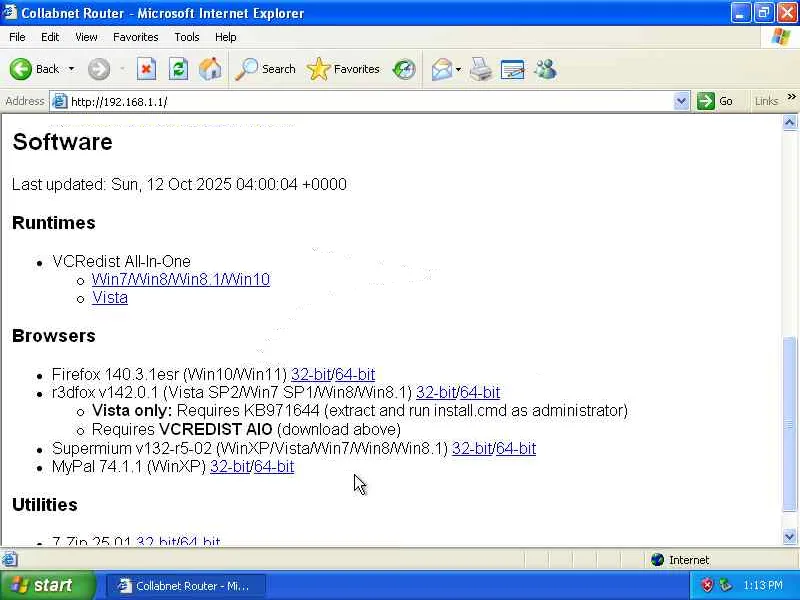The image size is (800, 600).
Task: Open the Messenger people icon
Action: coord(545,69)
